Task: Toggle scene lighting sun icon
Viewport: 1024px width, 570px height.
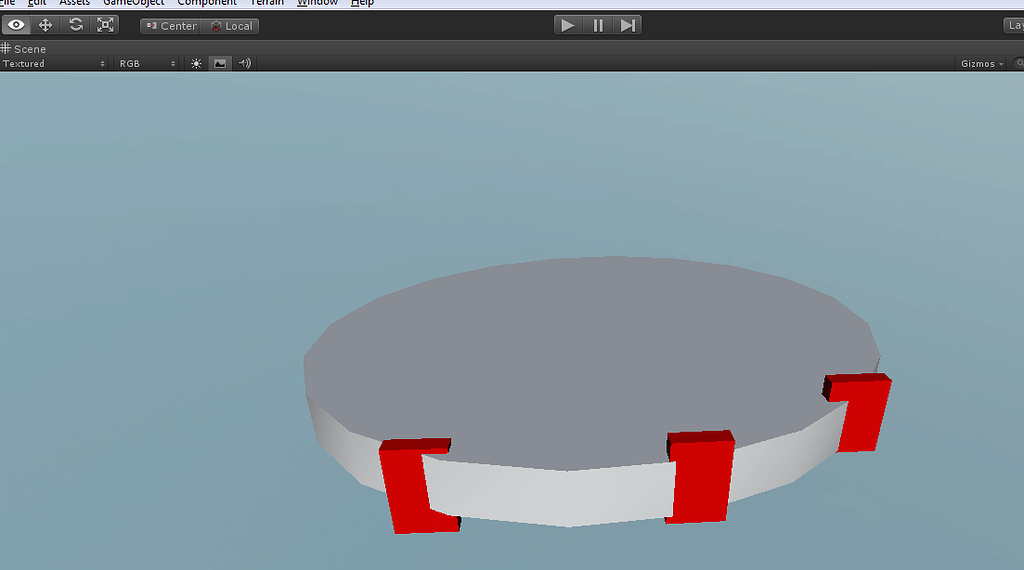Action: point(196,63)
